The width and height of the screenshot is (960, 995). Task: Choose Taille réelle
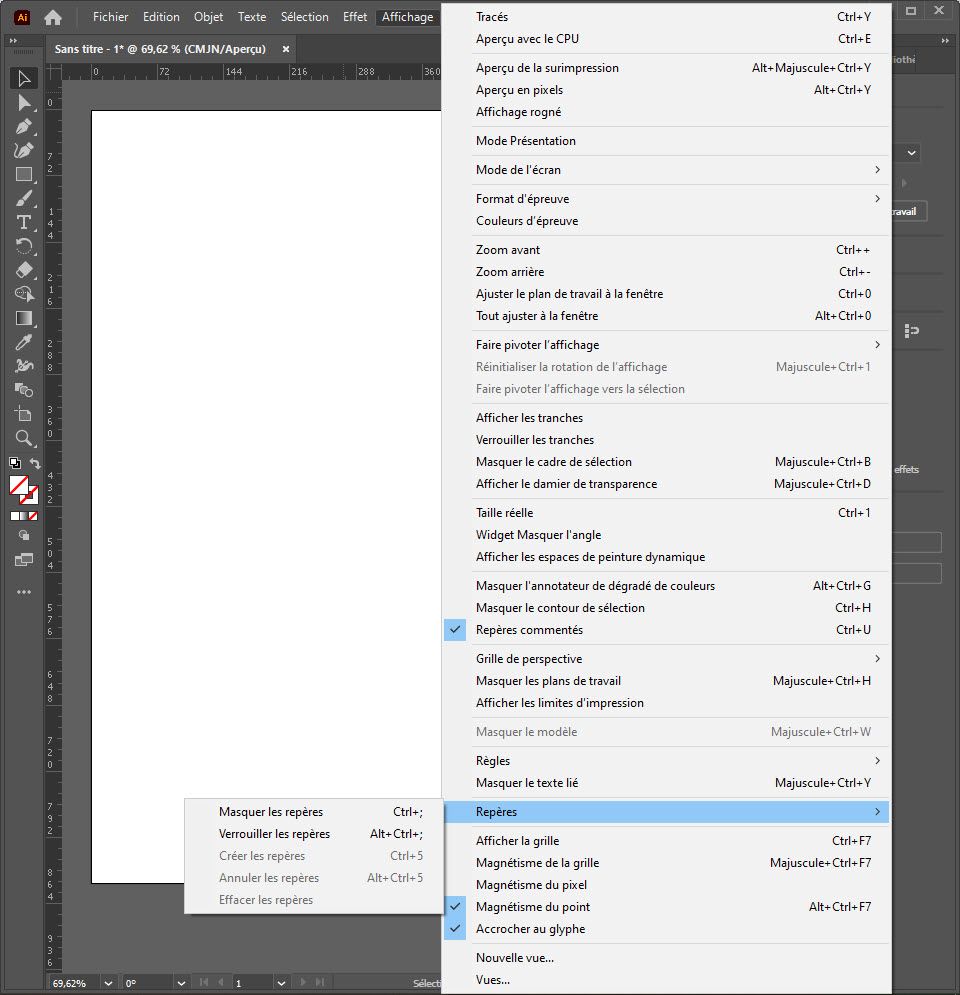pyautogui.click(x=666, y=513)
